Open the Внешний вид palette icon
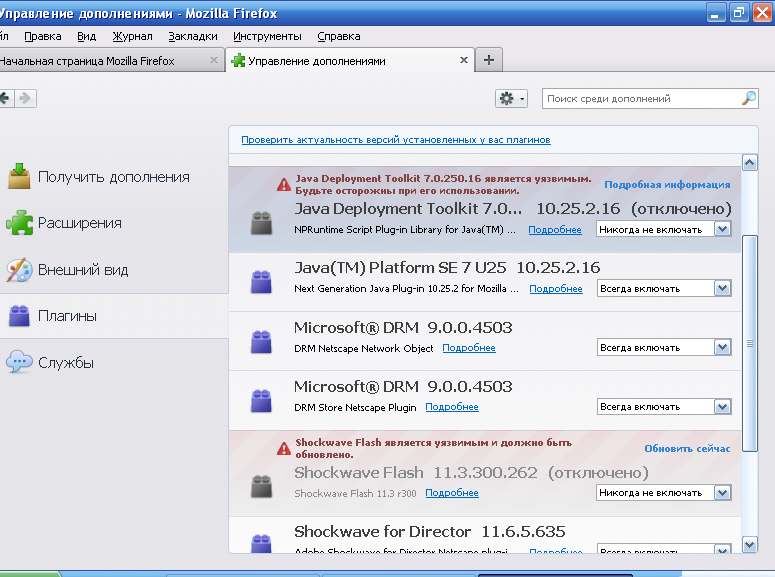 [x=19, y=270]
